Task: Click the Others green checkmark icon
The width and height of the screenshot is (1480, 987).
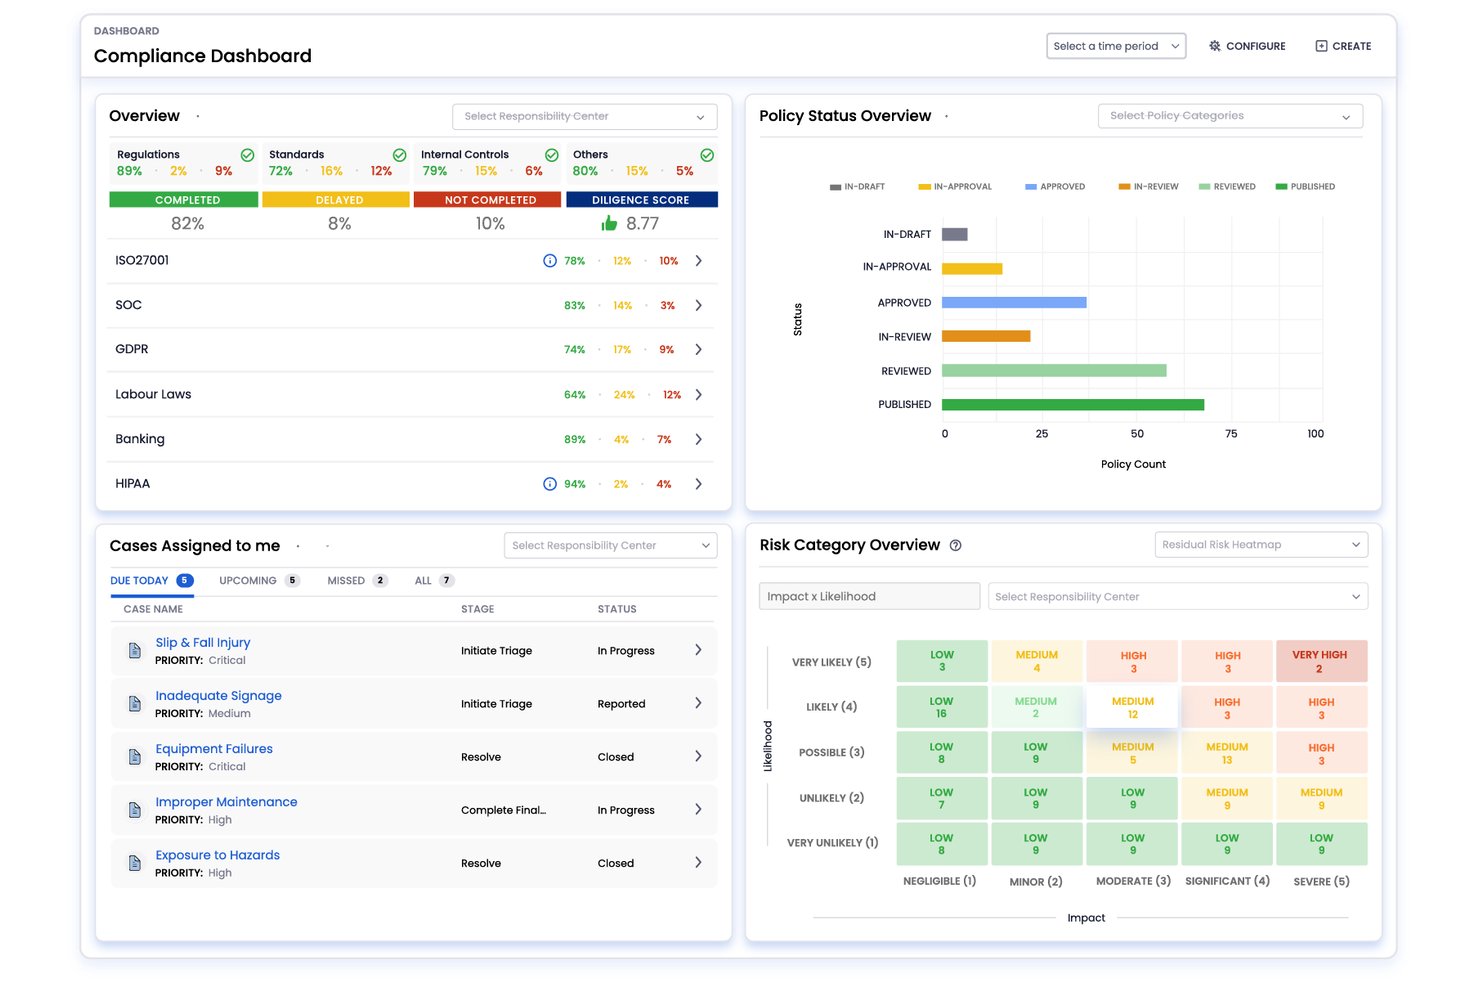Action: click(x=707, y=155)
